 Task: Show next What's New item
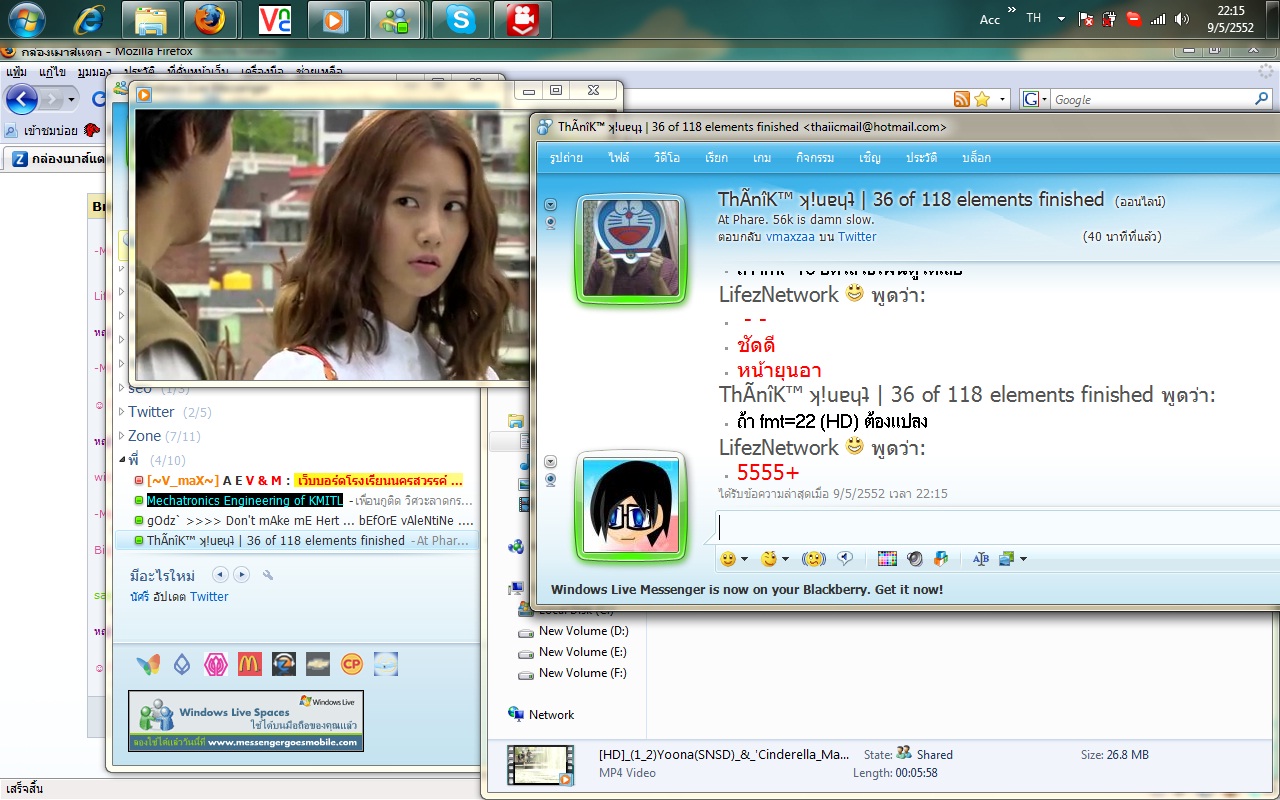click(x=241, y=575)
